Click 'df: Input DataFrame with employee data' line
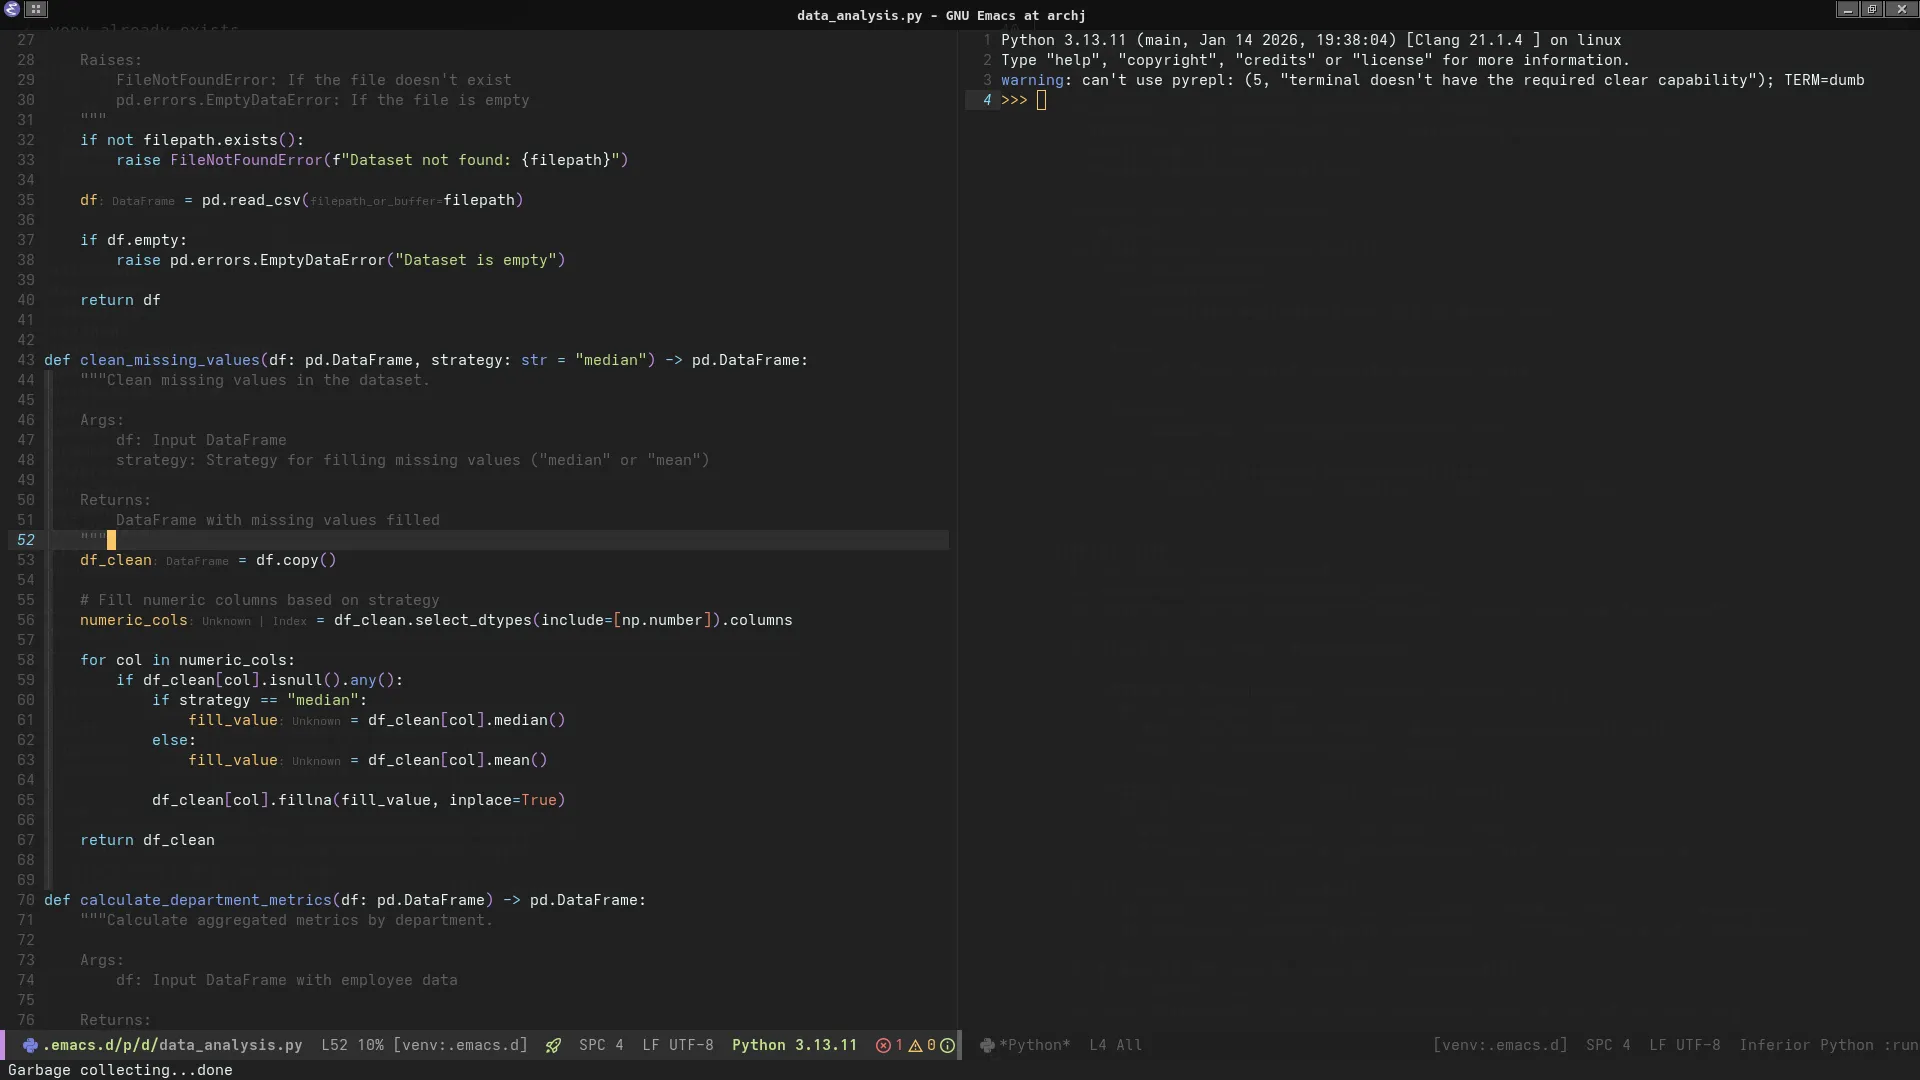This screenshot has width=1920, height=1080. point(287,980)
